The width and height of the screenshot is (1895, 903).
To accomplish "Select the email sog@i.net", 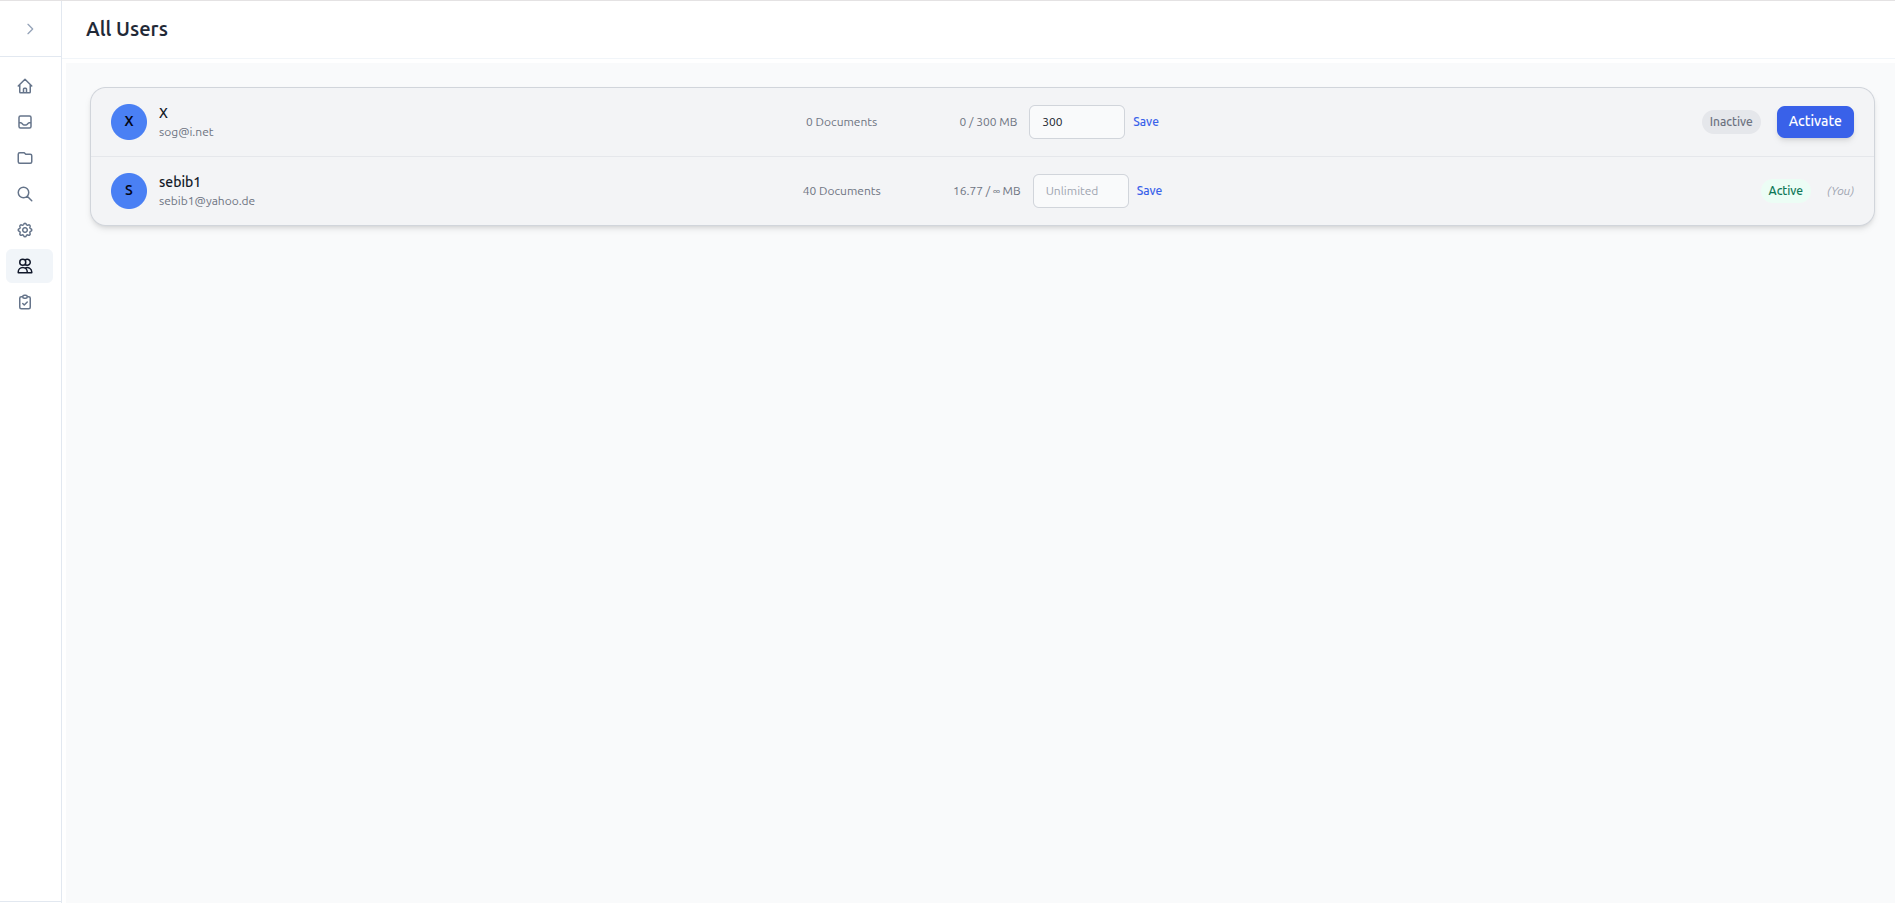I will (x=186, y=132).
